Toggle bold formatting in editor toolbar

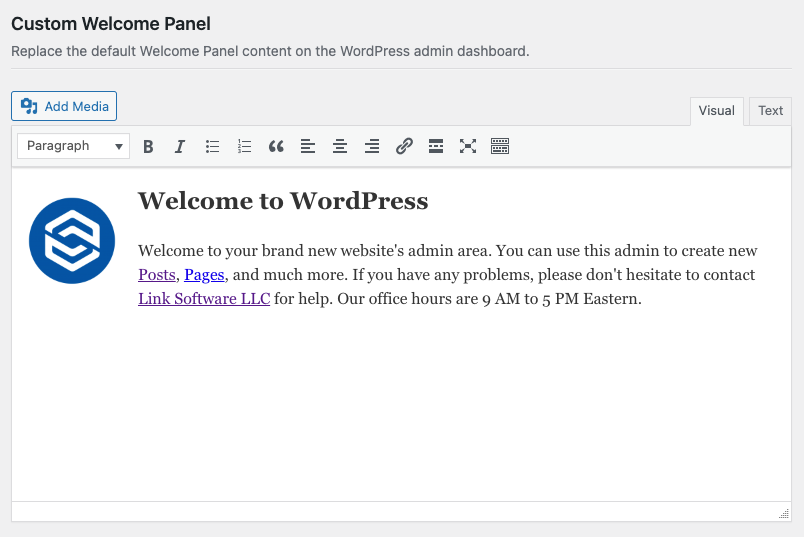click(x=148, y=147)
